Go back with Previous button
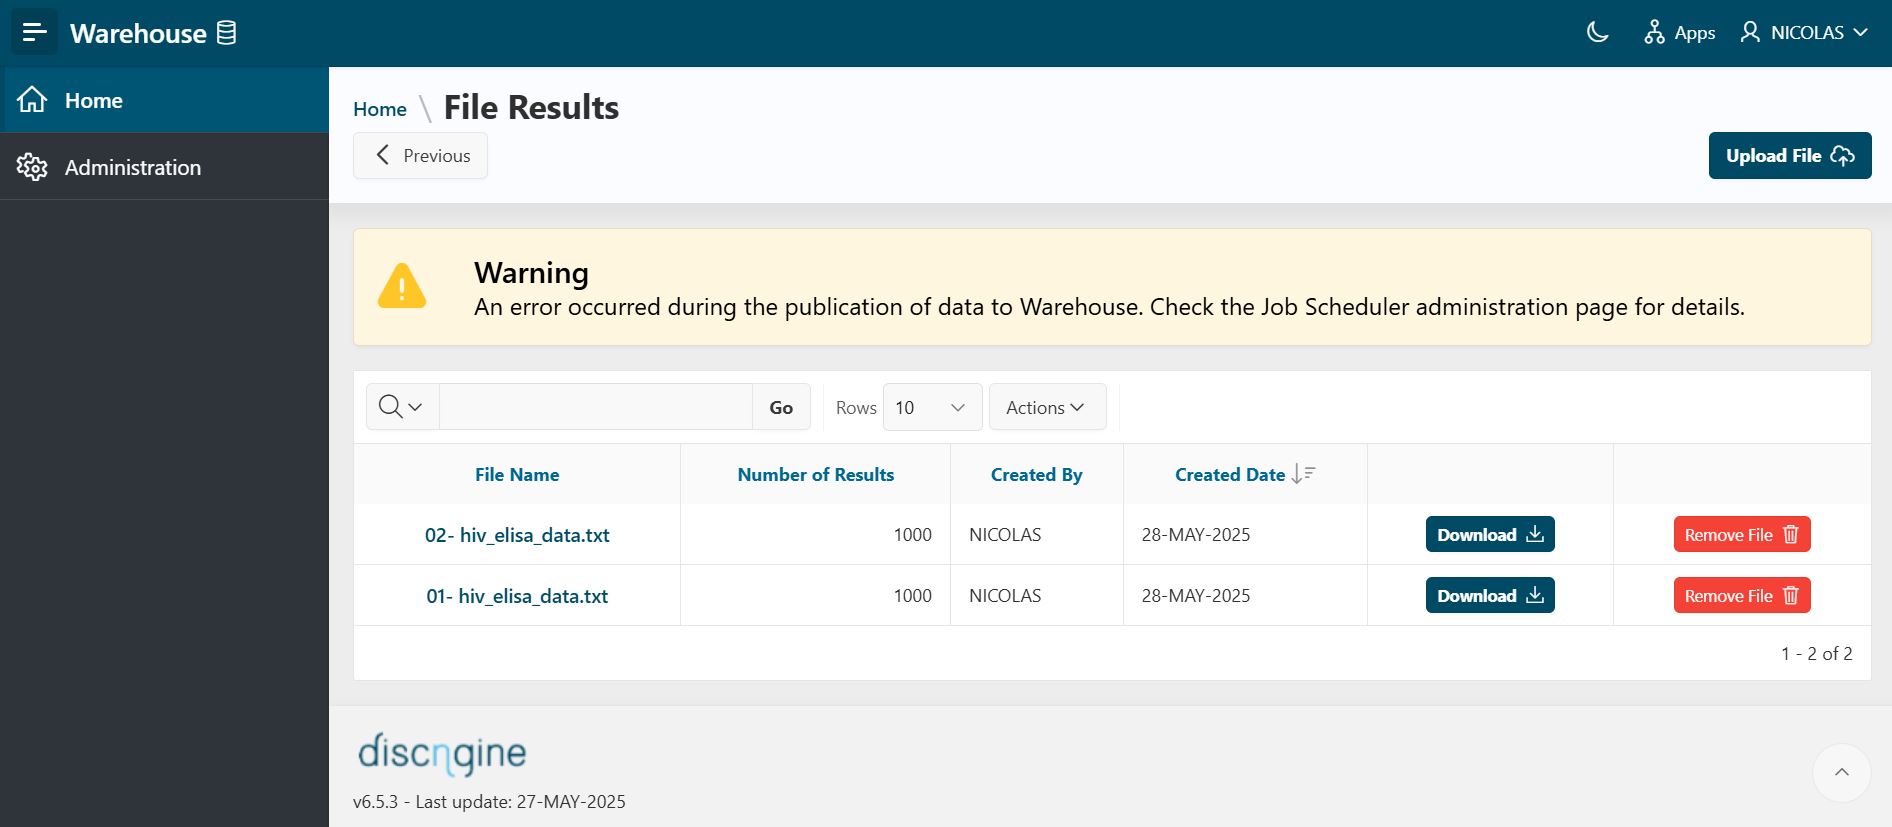 click(420, 155)
